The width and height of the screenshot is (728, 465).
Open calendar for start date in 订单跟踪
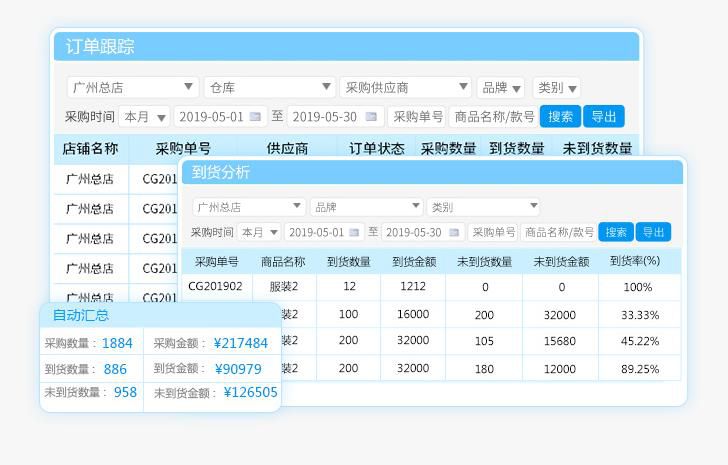[255, 117]
